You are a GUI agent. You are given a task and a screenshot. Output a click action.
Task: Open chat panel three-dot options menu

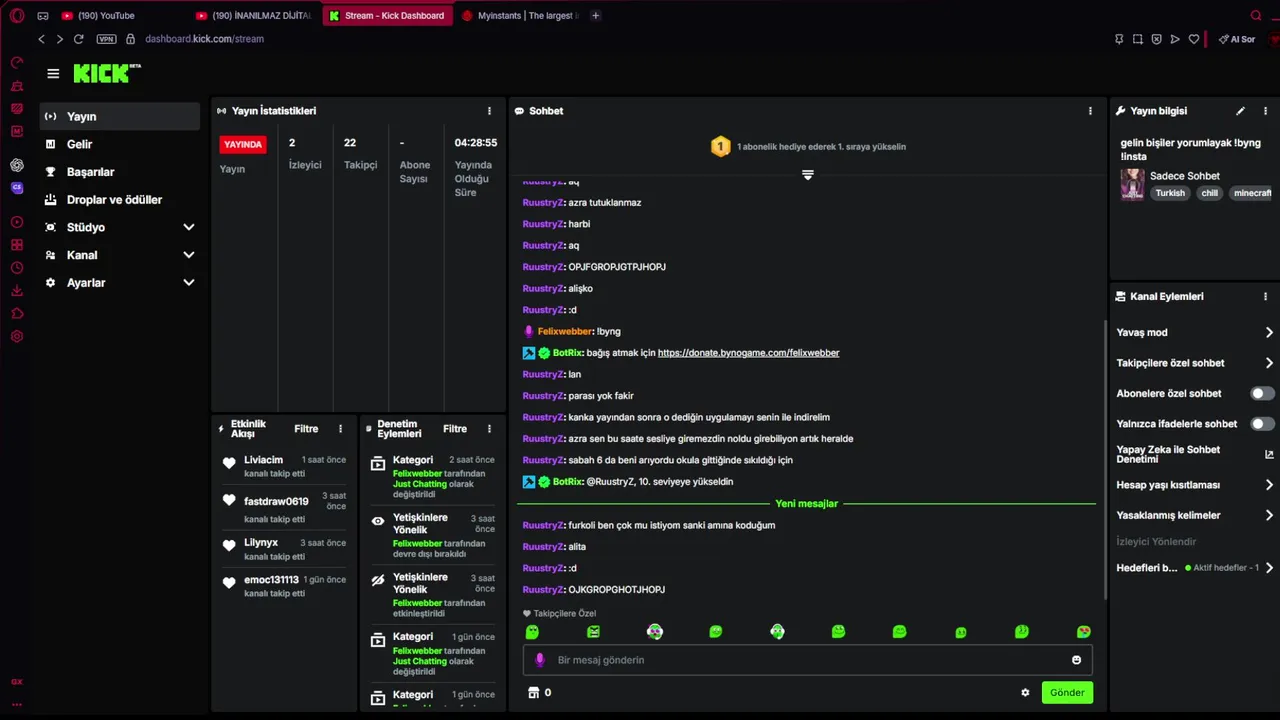[x=1090, y=111]
